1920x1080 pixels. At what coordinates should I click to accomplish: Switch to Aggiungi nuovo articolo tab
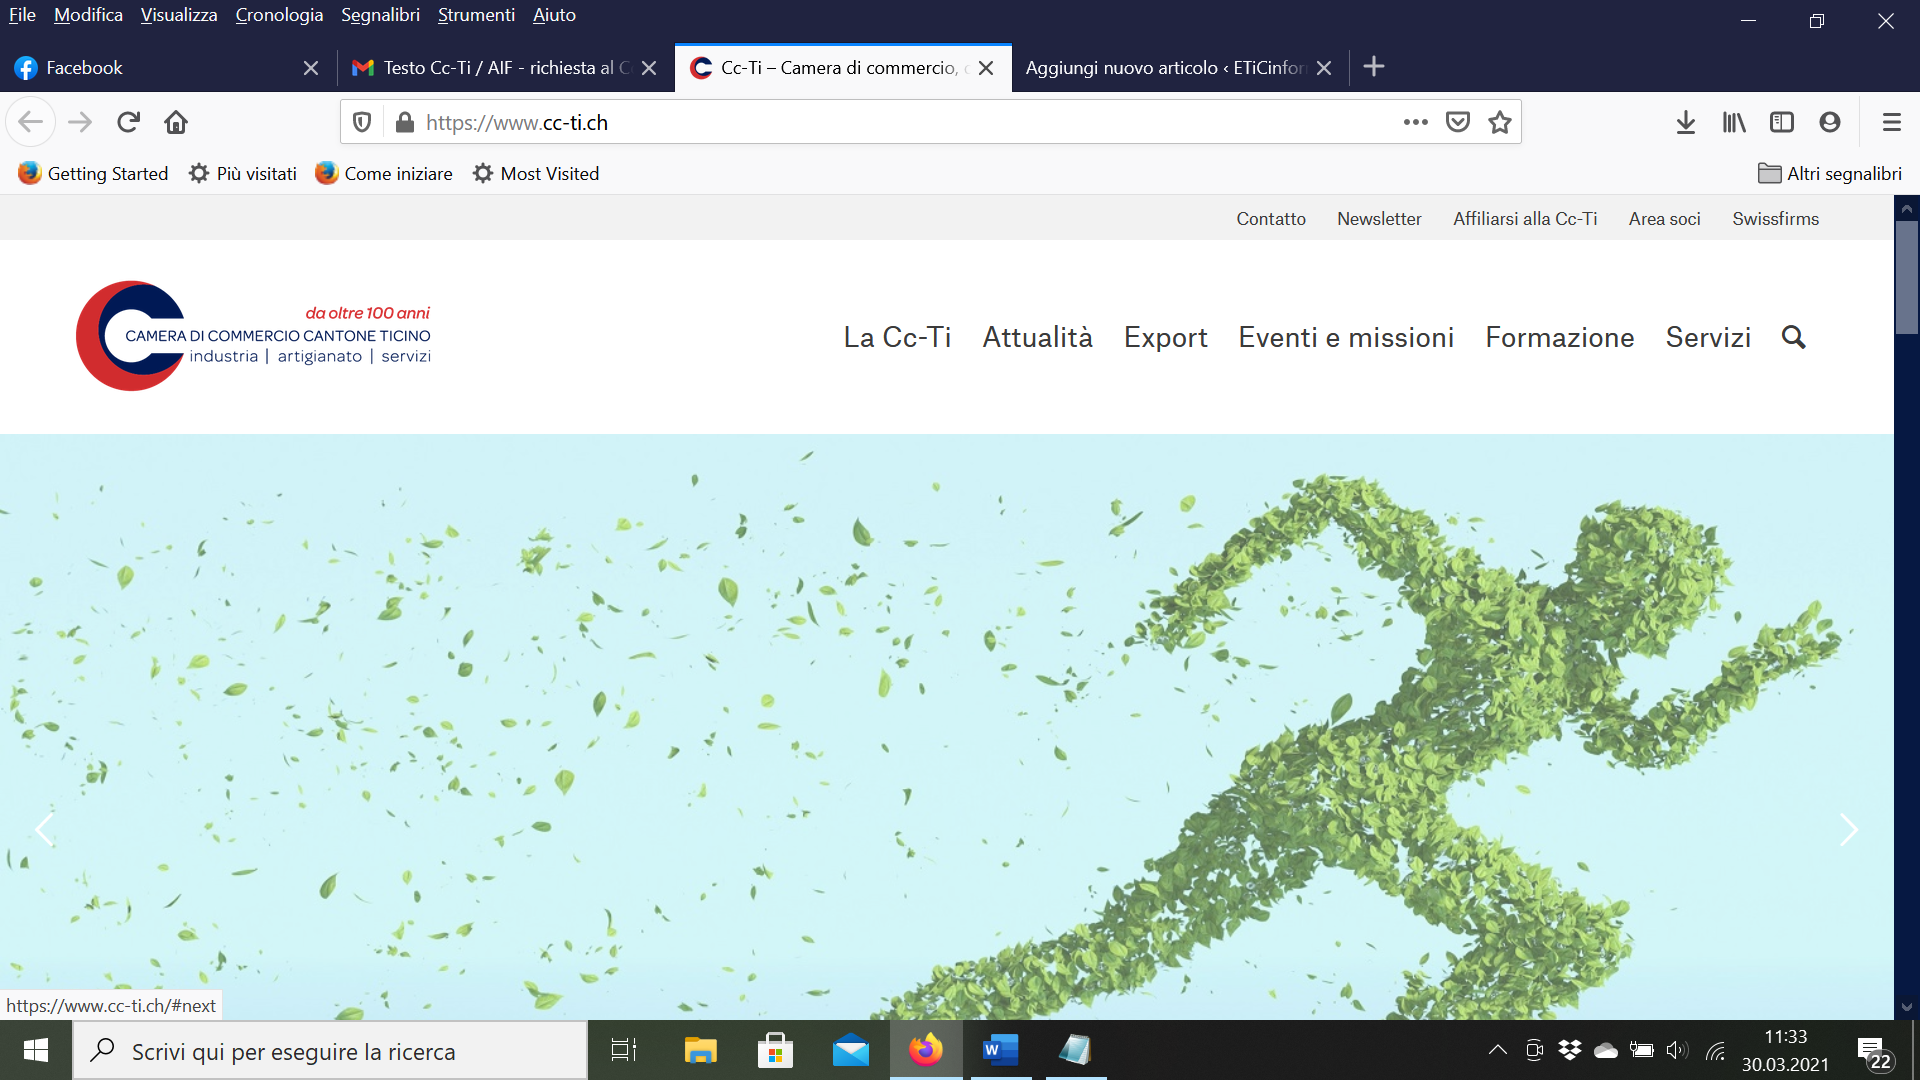pos(1165,68)
